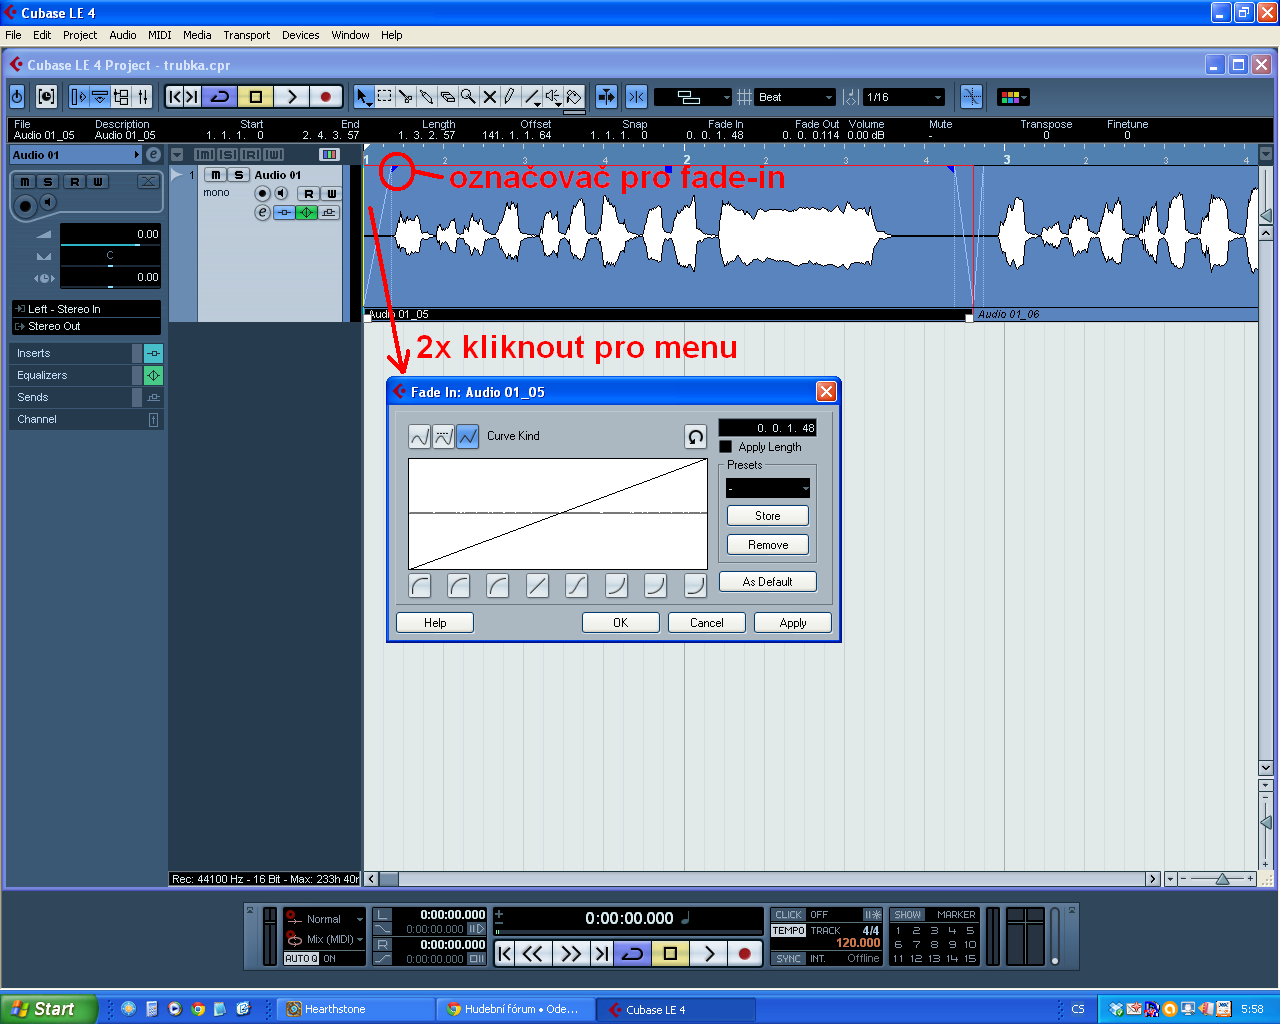
Task: Open the Devices menu
Action: click(300, 35)
